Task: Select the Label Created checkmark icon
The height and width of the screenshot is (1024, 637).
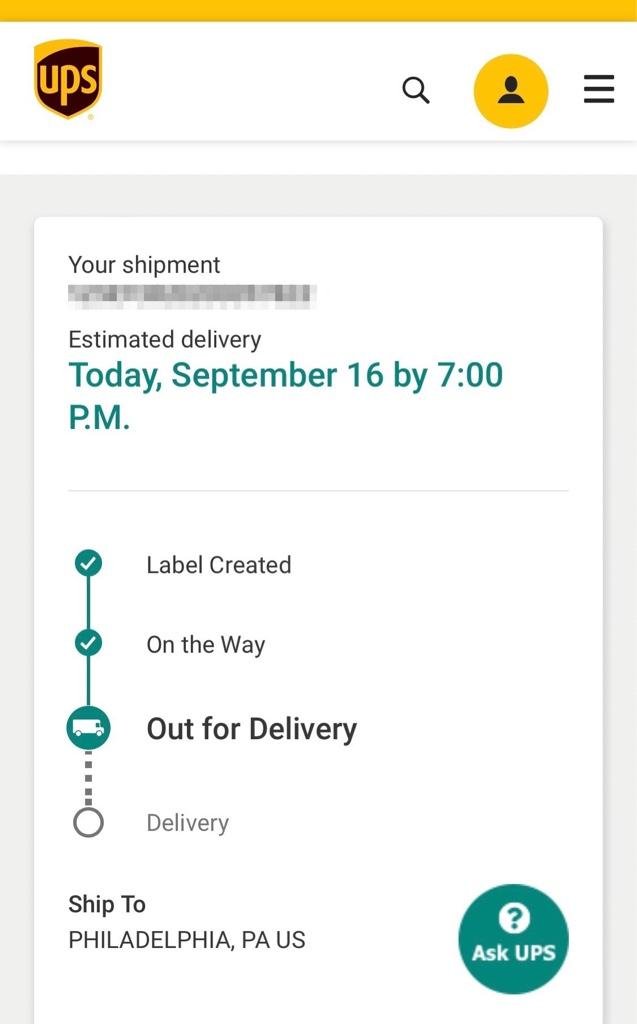Action: tap(88, 563)
